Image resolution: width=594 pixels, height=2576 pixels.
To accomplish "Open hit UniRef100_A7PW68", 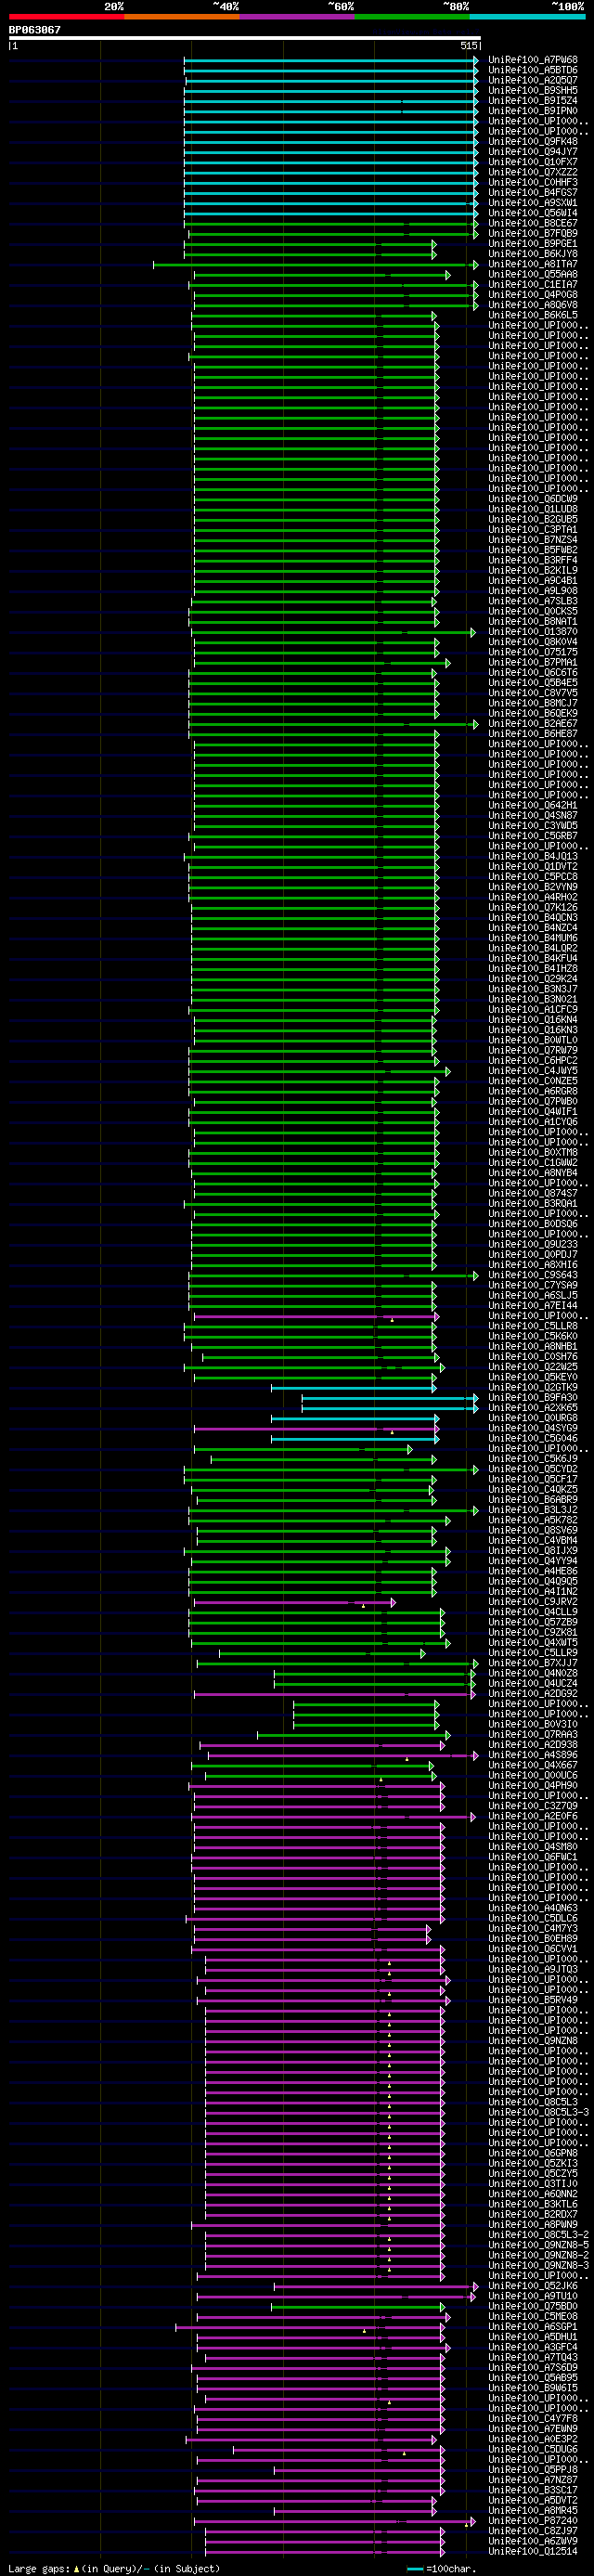I will [533, 60].
